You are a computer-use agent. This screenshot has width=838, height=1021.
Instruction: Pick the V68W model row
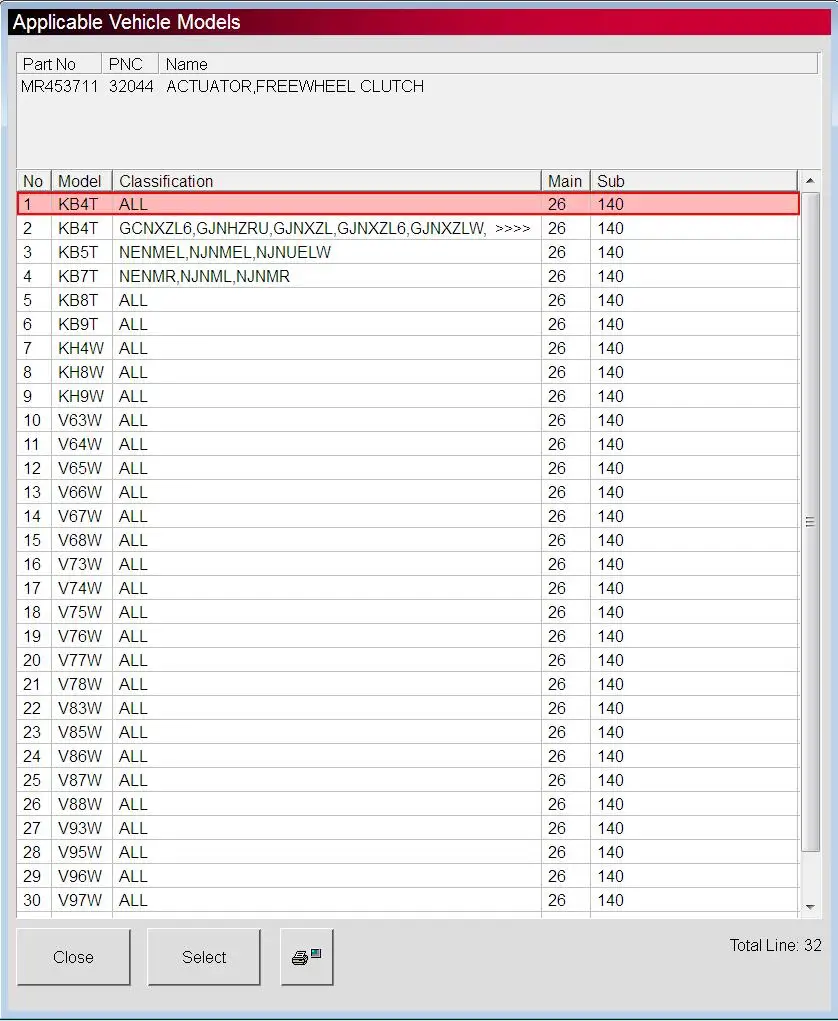coord(408,540)
